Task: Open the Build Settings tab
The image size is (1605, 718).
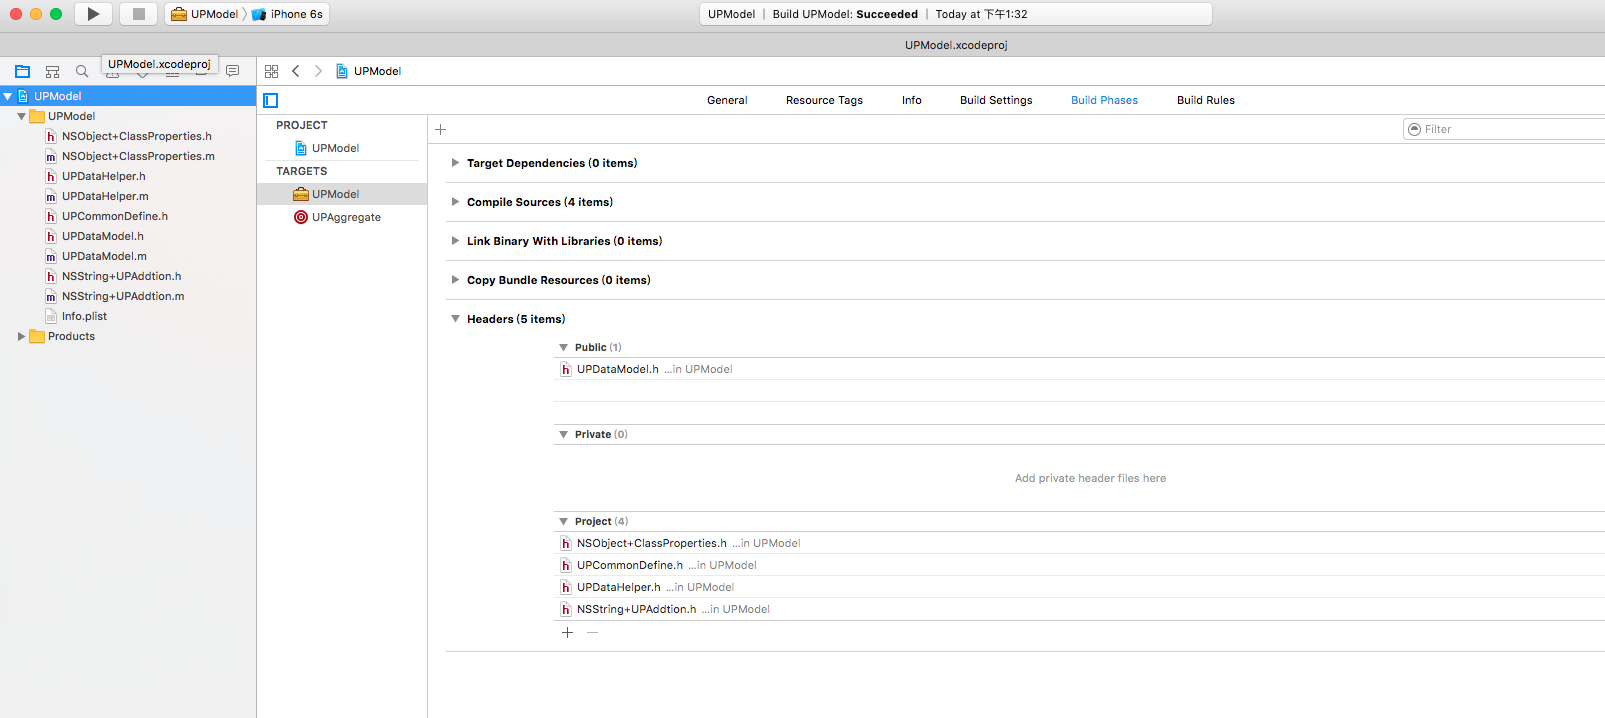Action: pos(996,100)
